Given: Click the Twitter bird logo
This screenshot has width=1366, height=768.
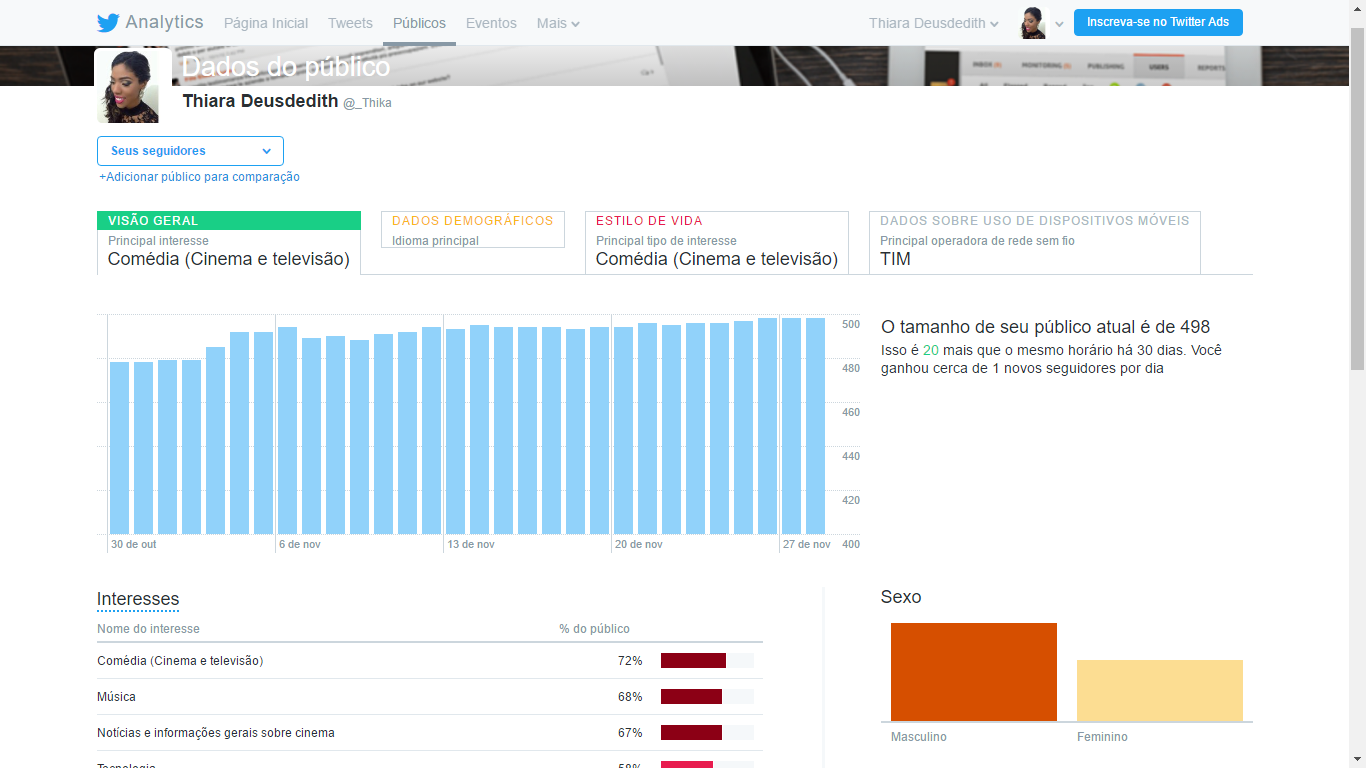Looking at the screenshot, I should pos(108,23).
